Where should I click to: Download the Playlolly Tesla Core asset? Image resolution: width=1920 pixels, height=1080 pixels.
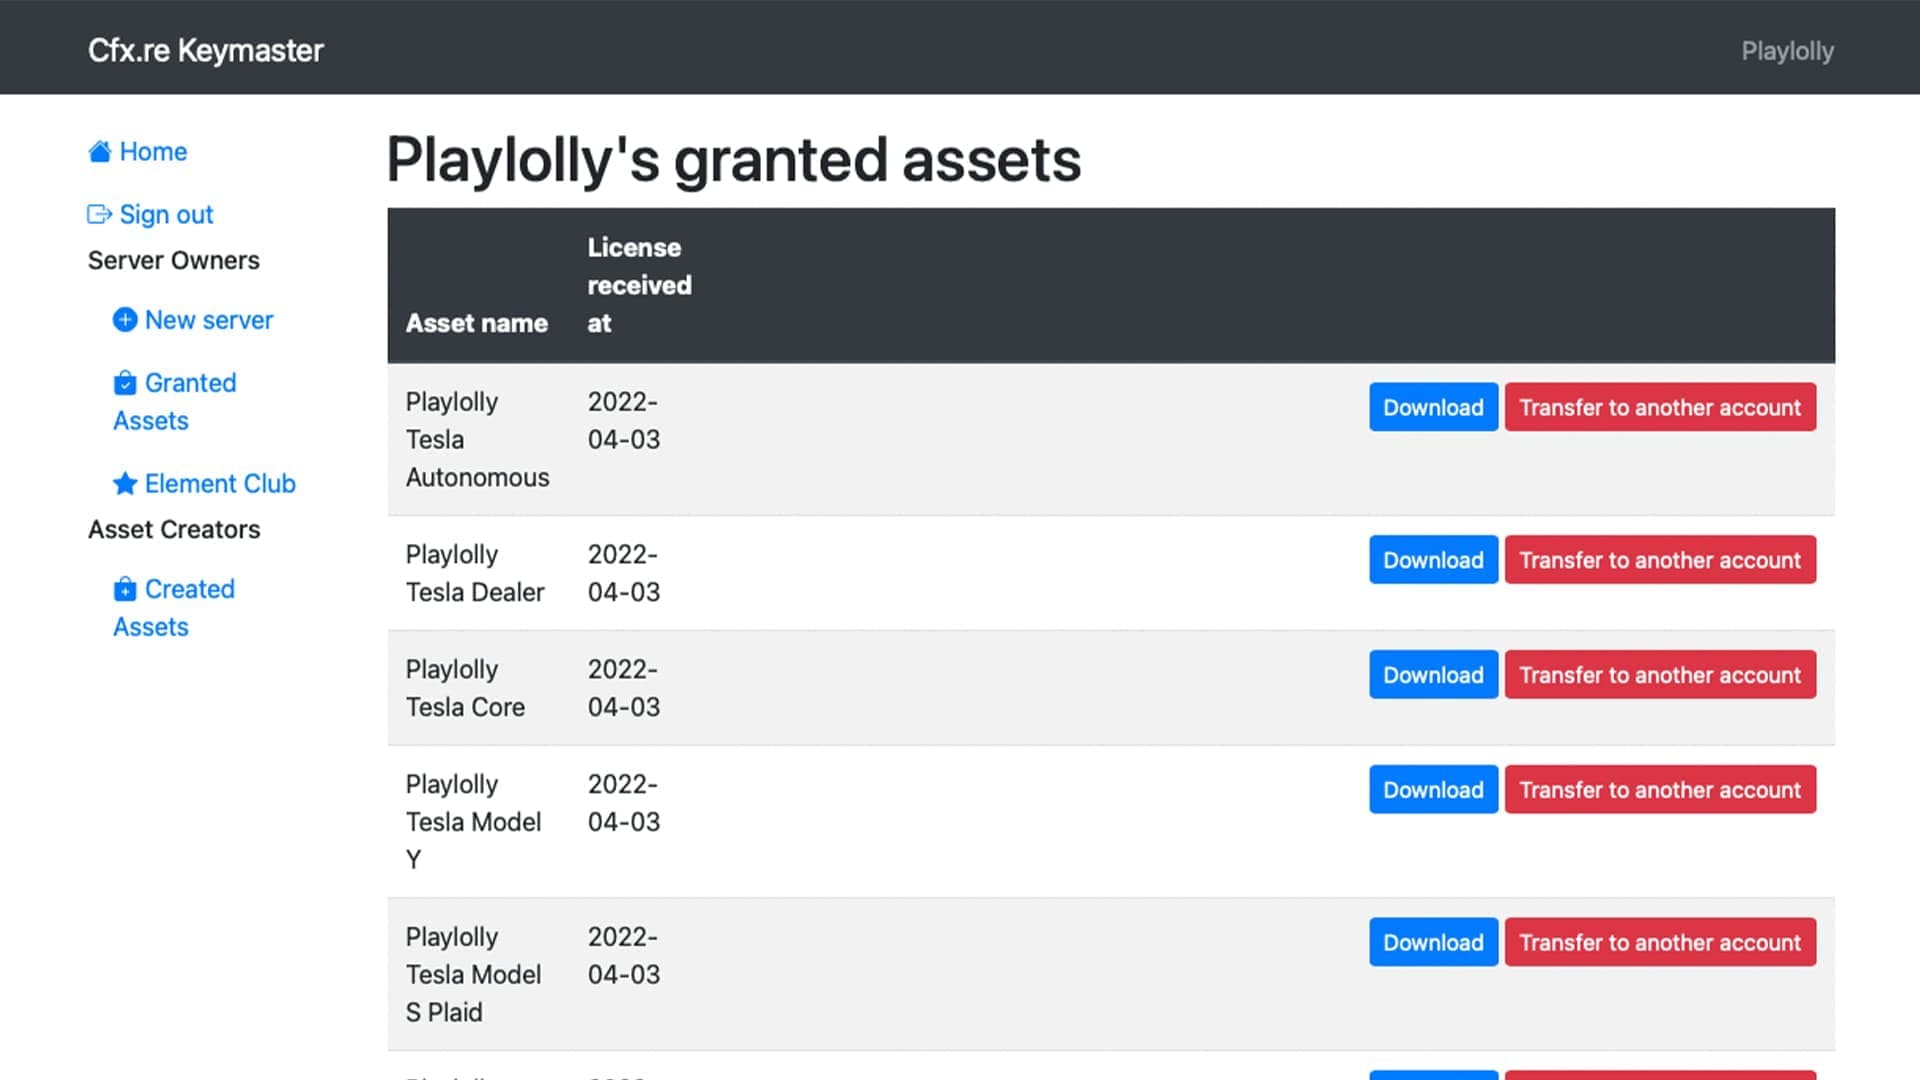click(1433, 674)
